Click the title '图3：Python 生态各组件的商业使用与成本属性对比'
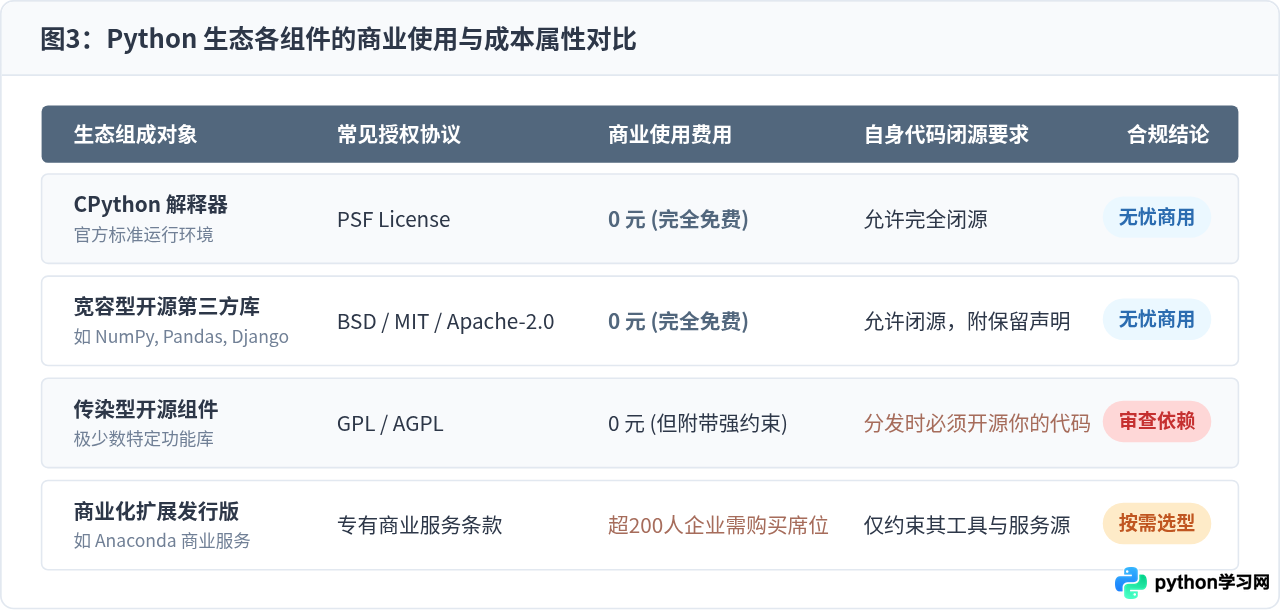This screenshot has height=610, width=1280. pos(338,40)
